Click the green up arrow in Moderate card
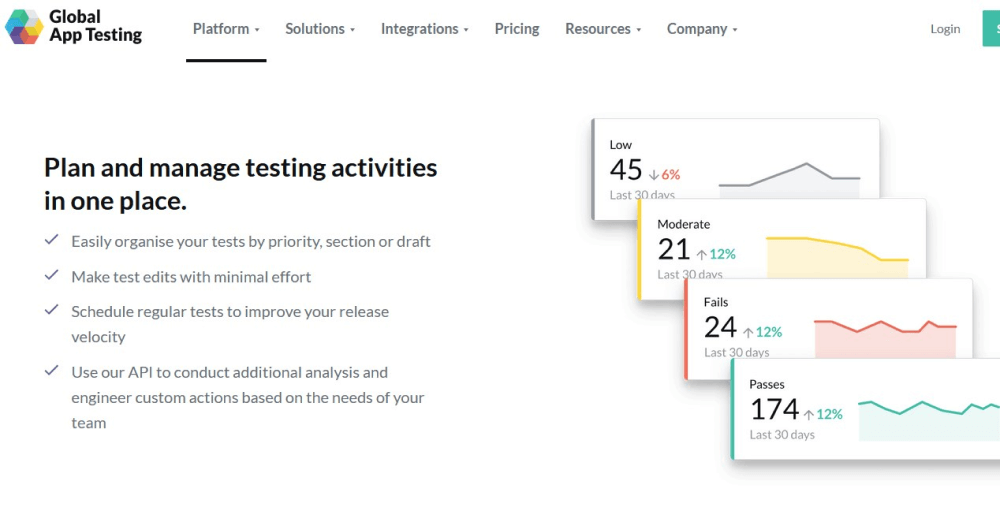1000x517 pixels. 702,254
